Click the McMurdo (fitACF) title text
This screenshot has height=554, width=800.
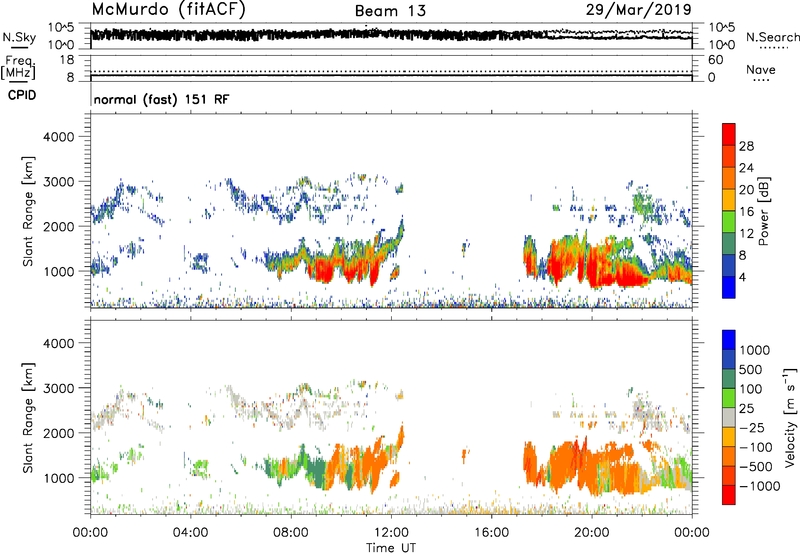[x=168, y=10]
